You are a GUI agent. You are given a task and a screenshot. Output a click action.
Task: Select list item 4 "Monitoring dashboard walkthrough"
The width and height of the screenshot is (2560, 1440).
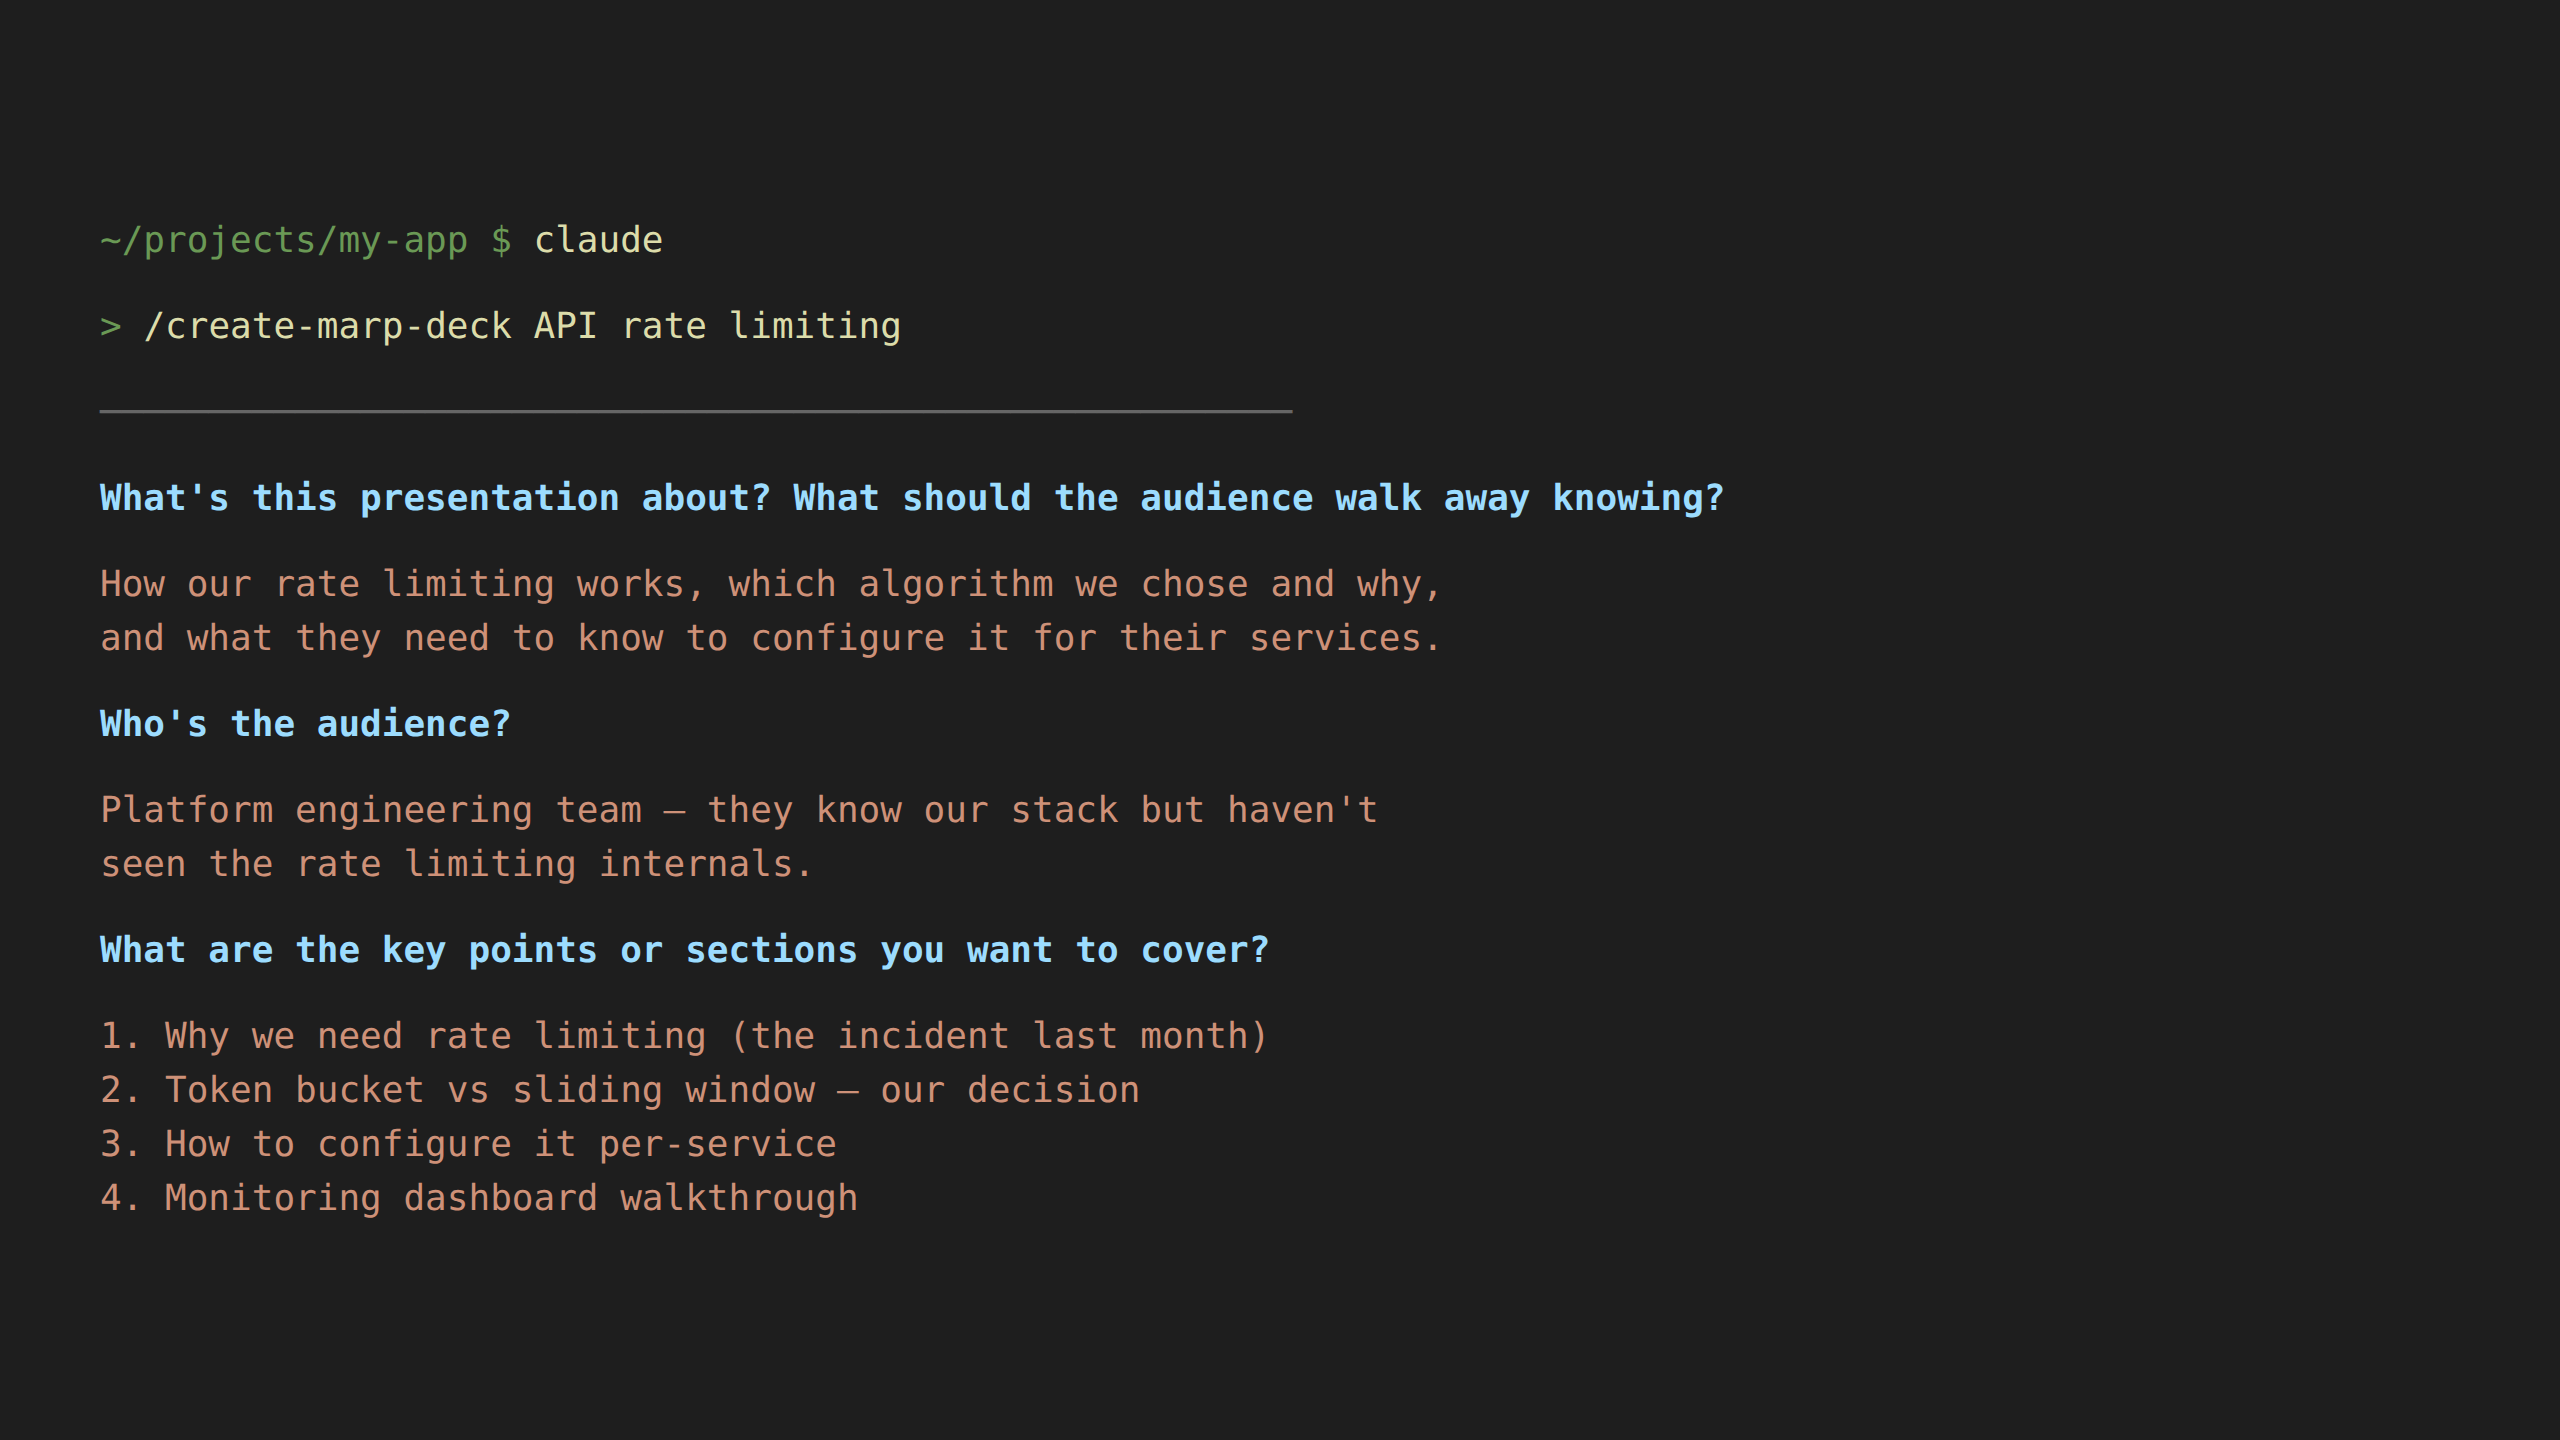point(479,1198)
